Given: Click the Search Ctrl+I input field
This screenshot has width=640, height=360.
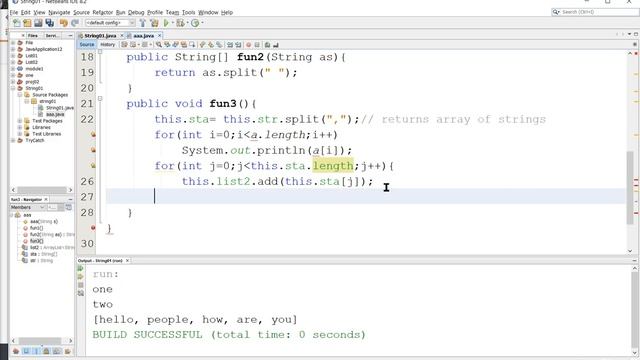Looking at the screenshot, I should click(595, 12).
